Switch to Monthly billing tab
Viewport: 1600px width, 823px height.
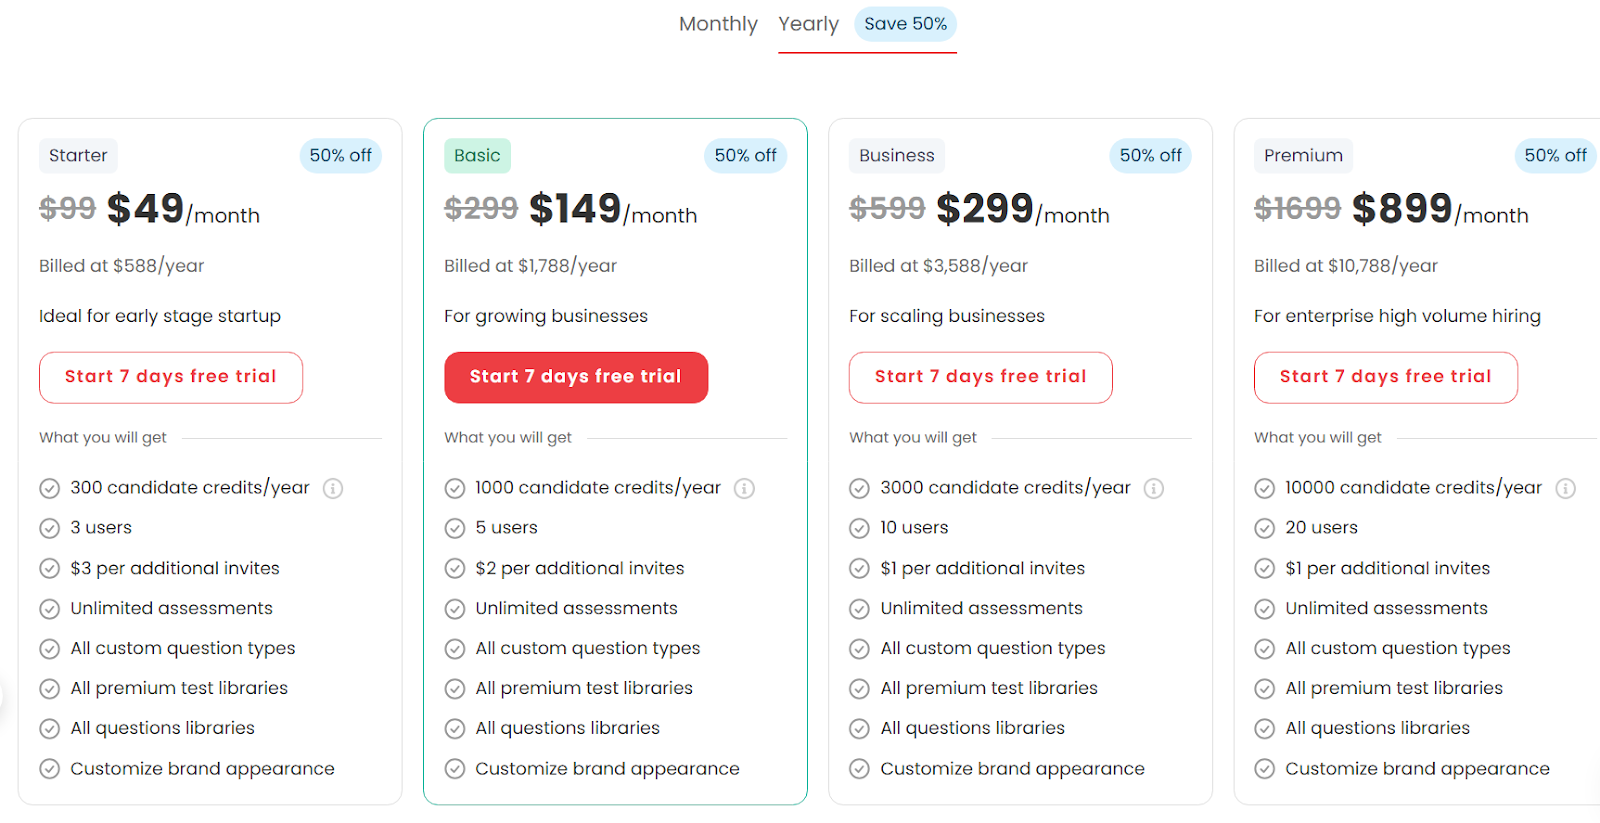pos(718,24)
